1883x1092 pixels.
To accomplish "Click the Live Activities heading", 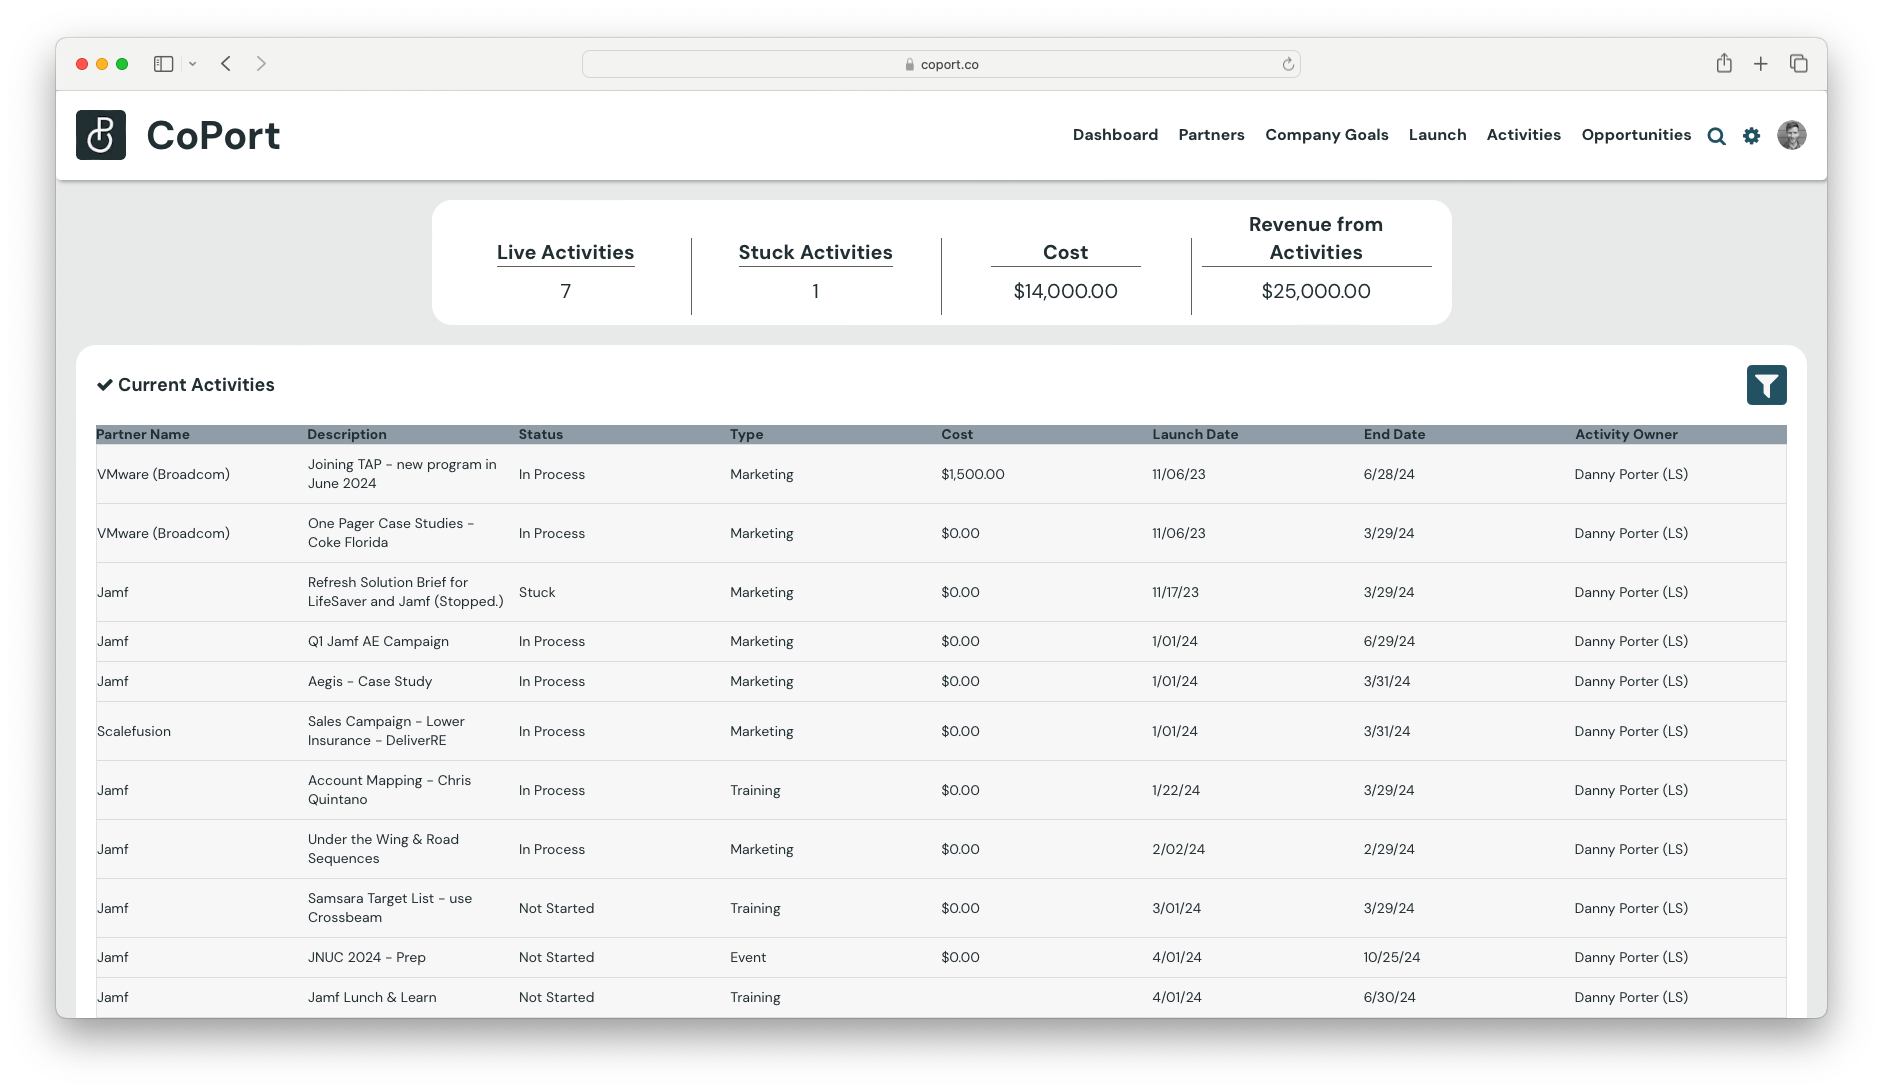I will (565, 253).
